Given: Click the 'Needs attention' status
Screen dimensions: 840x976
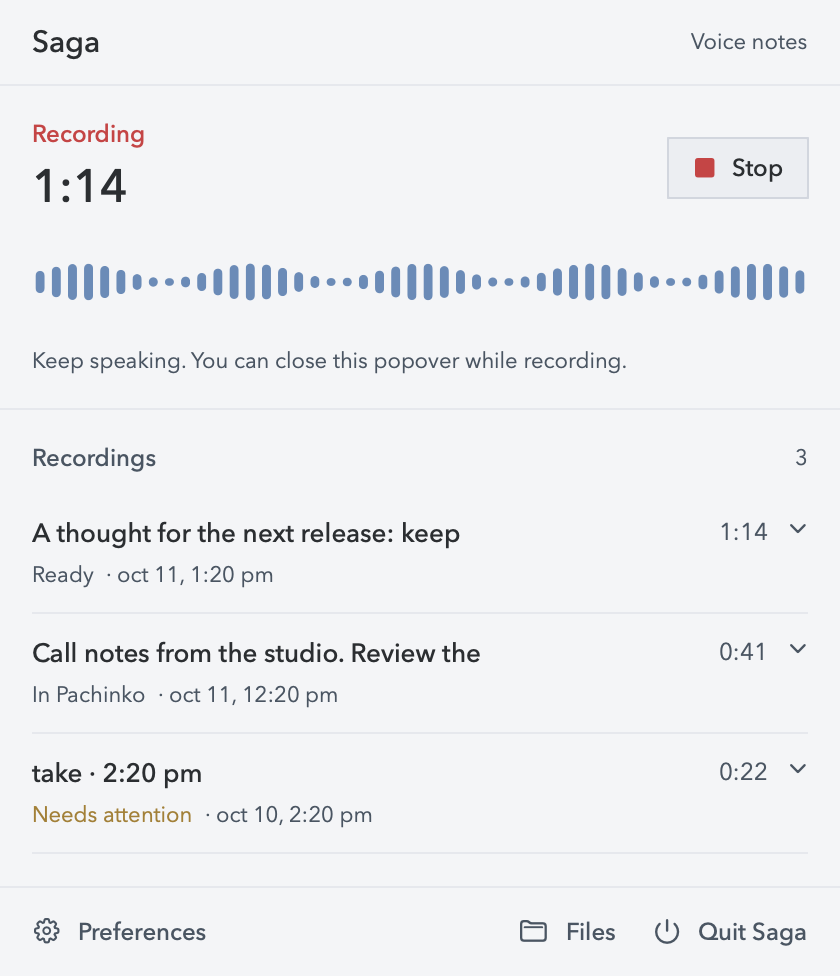Looking at the screenshot, I should 112,815.
